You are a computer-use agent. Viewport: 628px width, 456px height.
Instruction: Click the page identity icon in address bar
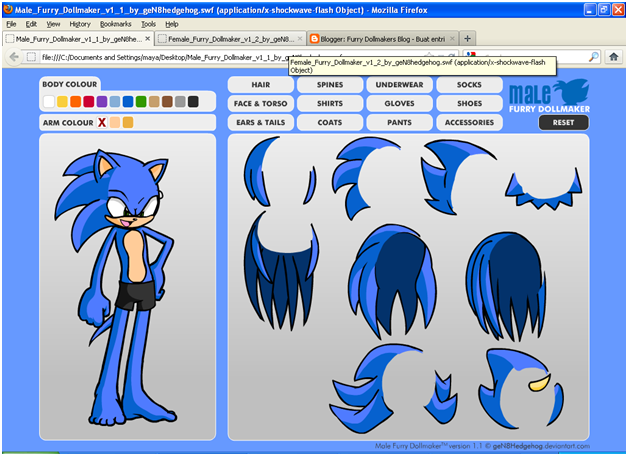[x=31, y=57]
